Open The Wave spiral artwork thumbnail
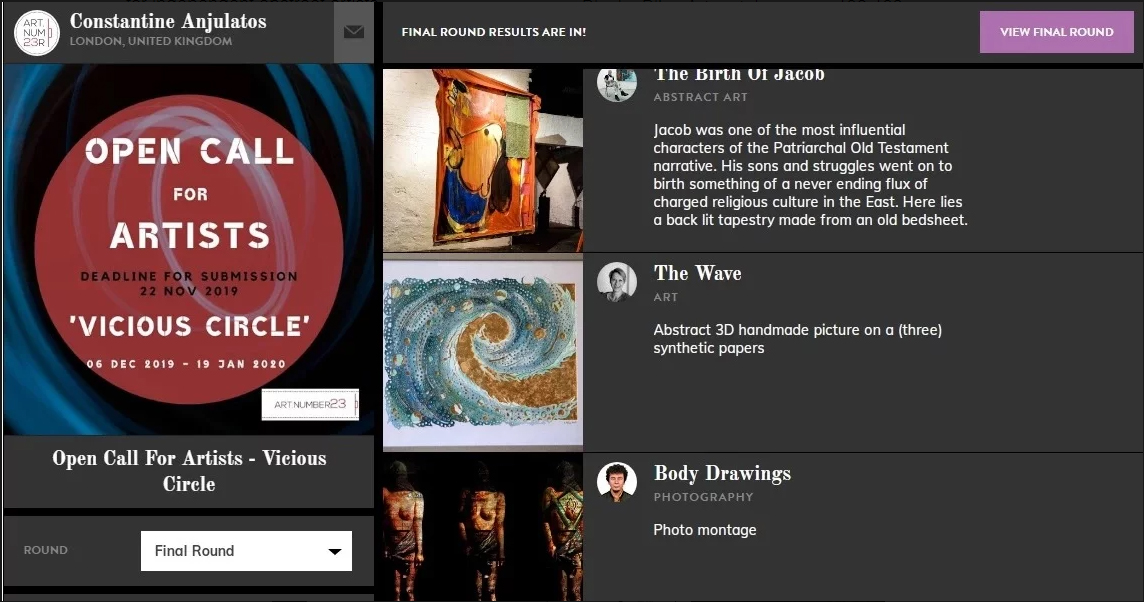The width and height of the screenshot is (1144, 602). coord(483,353)
